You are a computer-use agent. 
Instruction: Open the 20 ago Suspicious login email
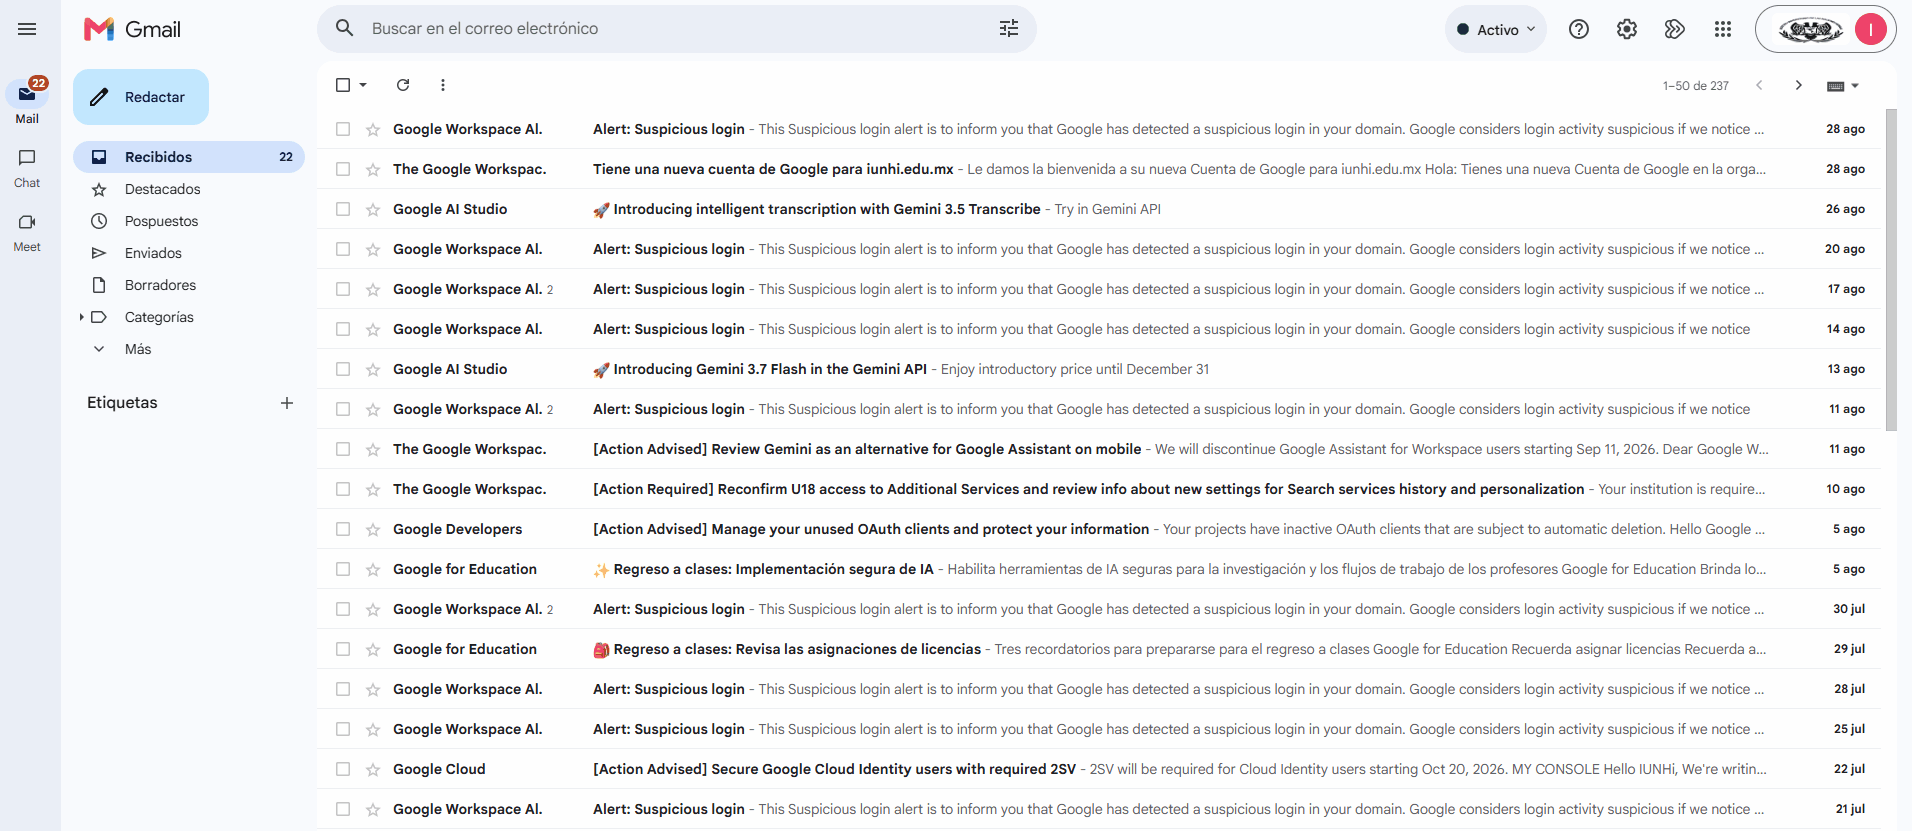click(1098, 249)
